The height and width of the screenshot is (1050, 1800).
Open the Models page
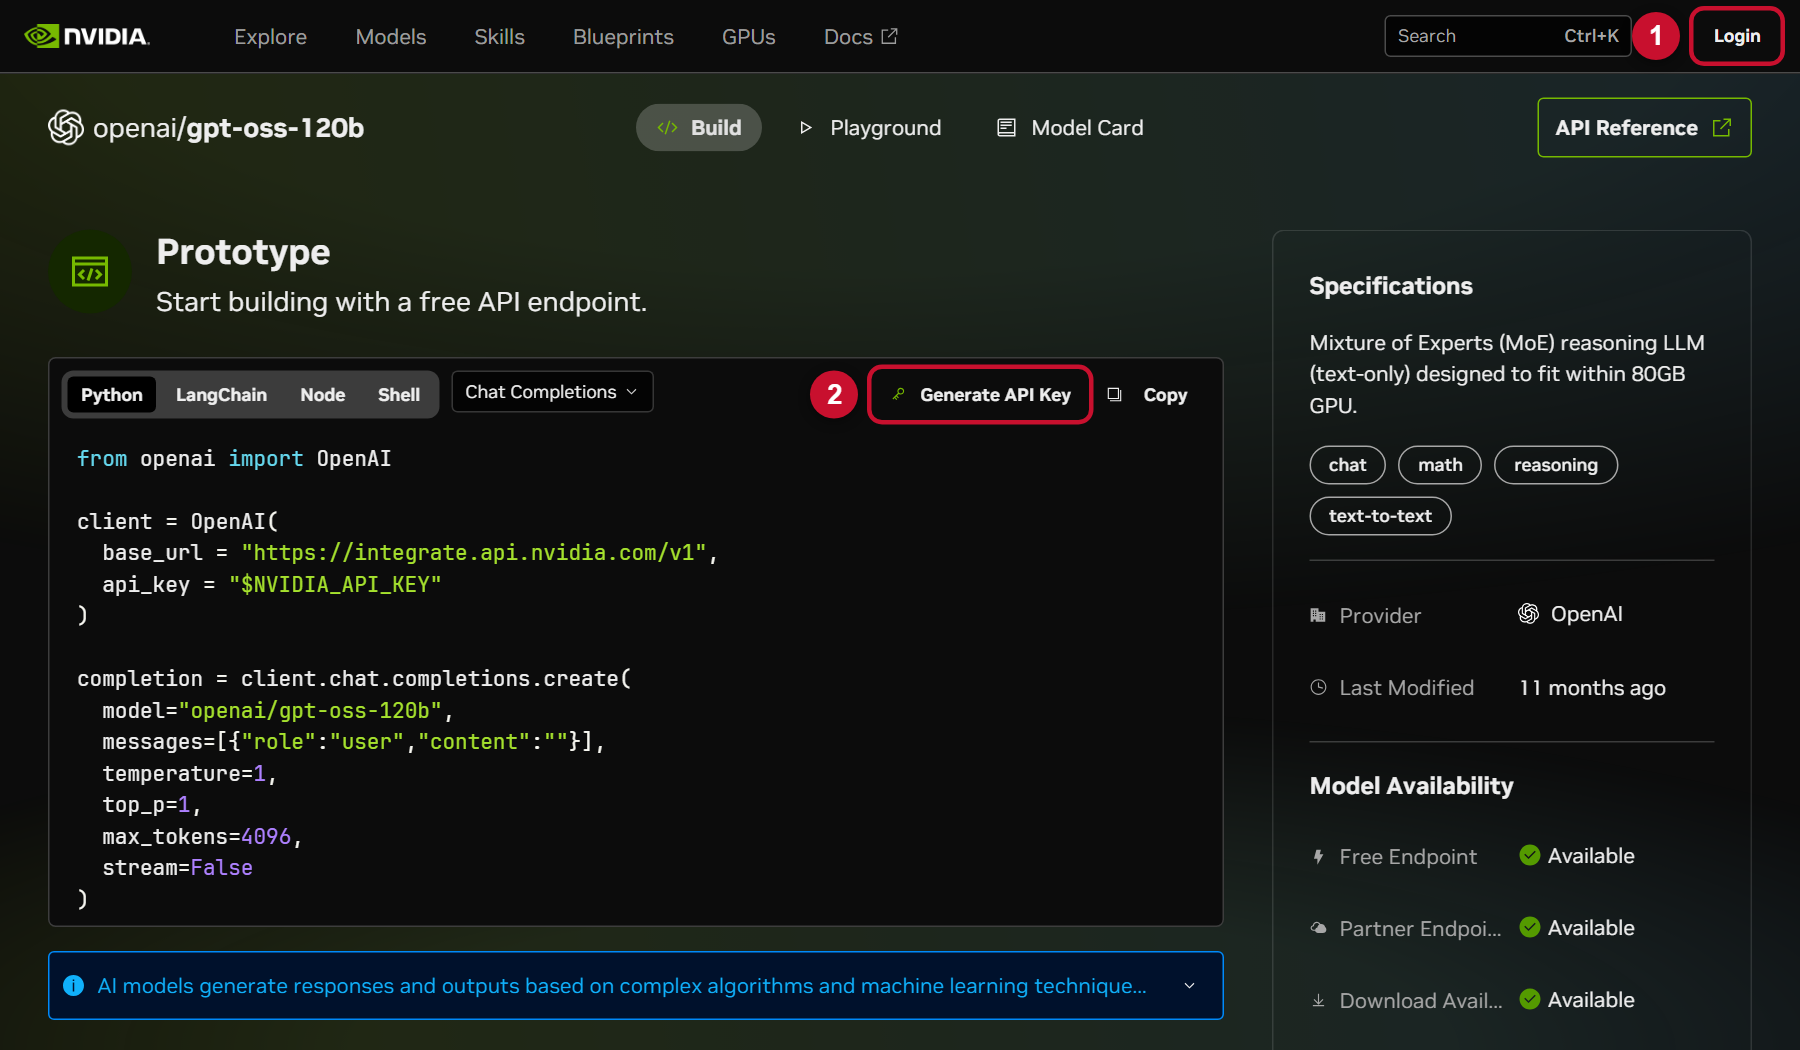[391, 36]
